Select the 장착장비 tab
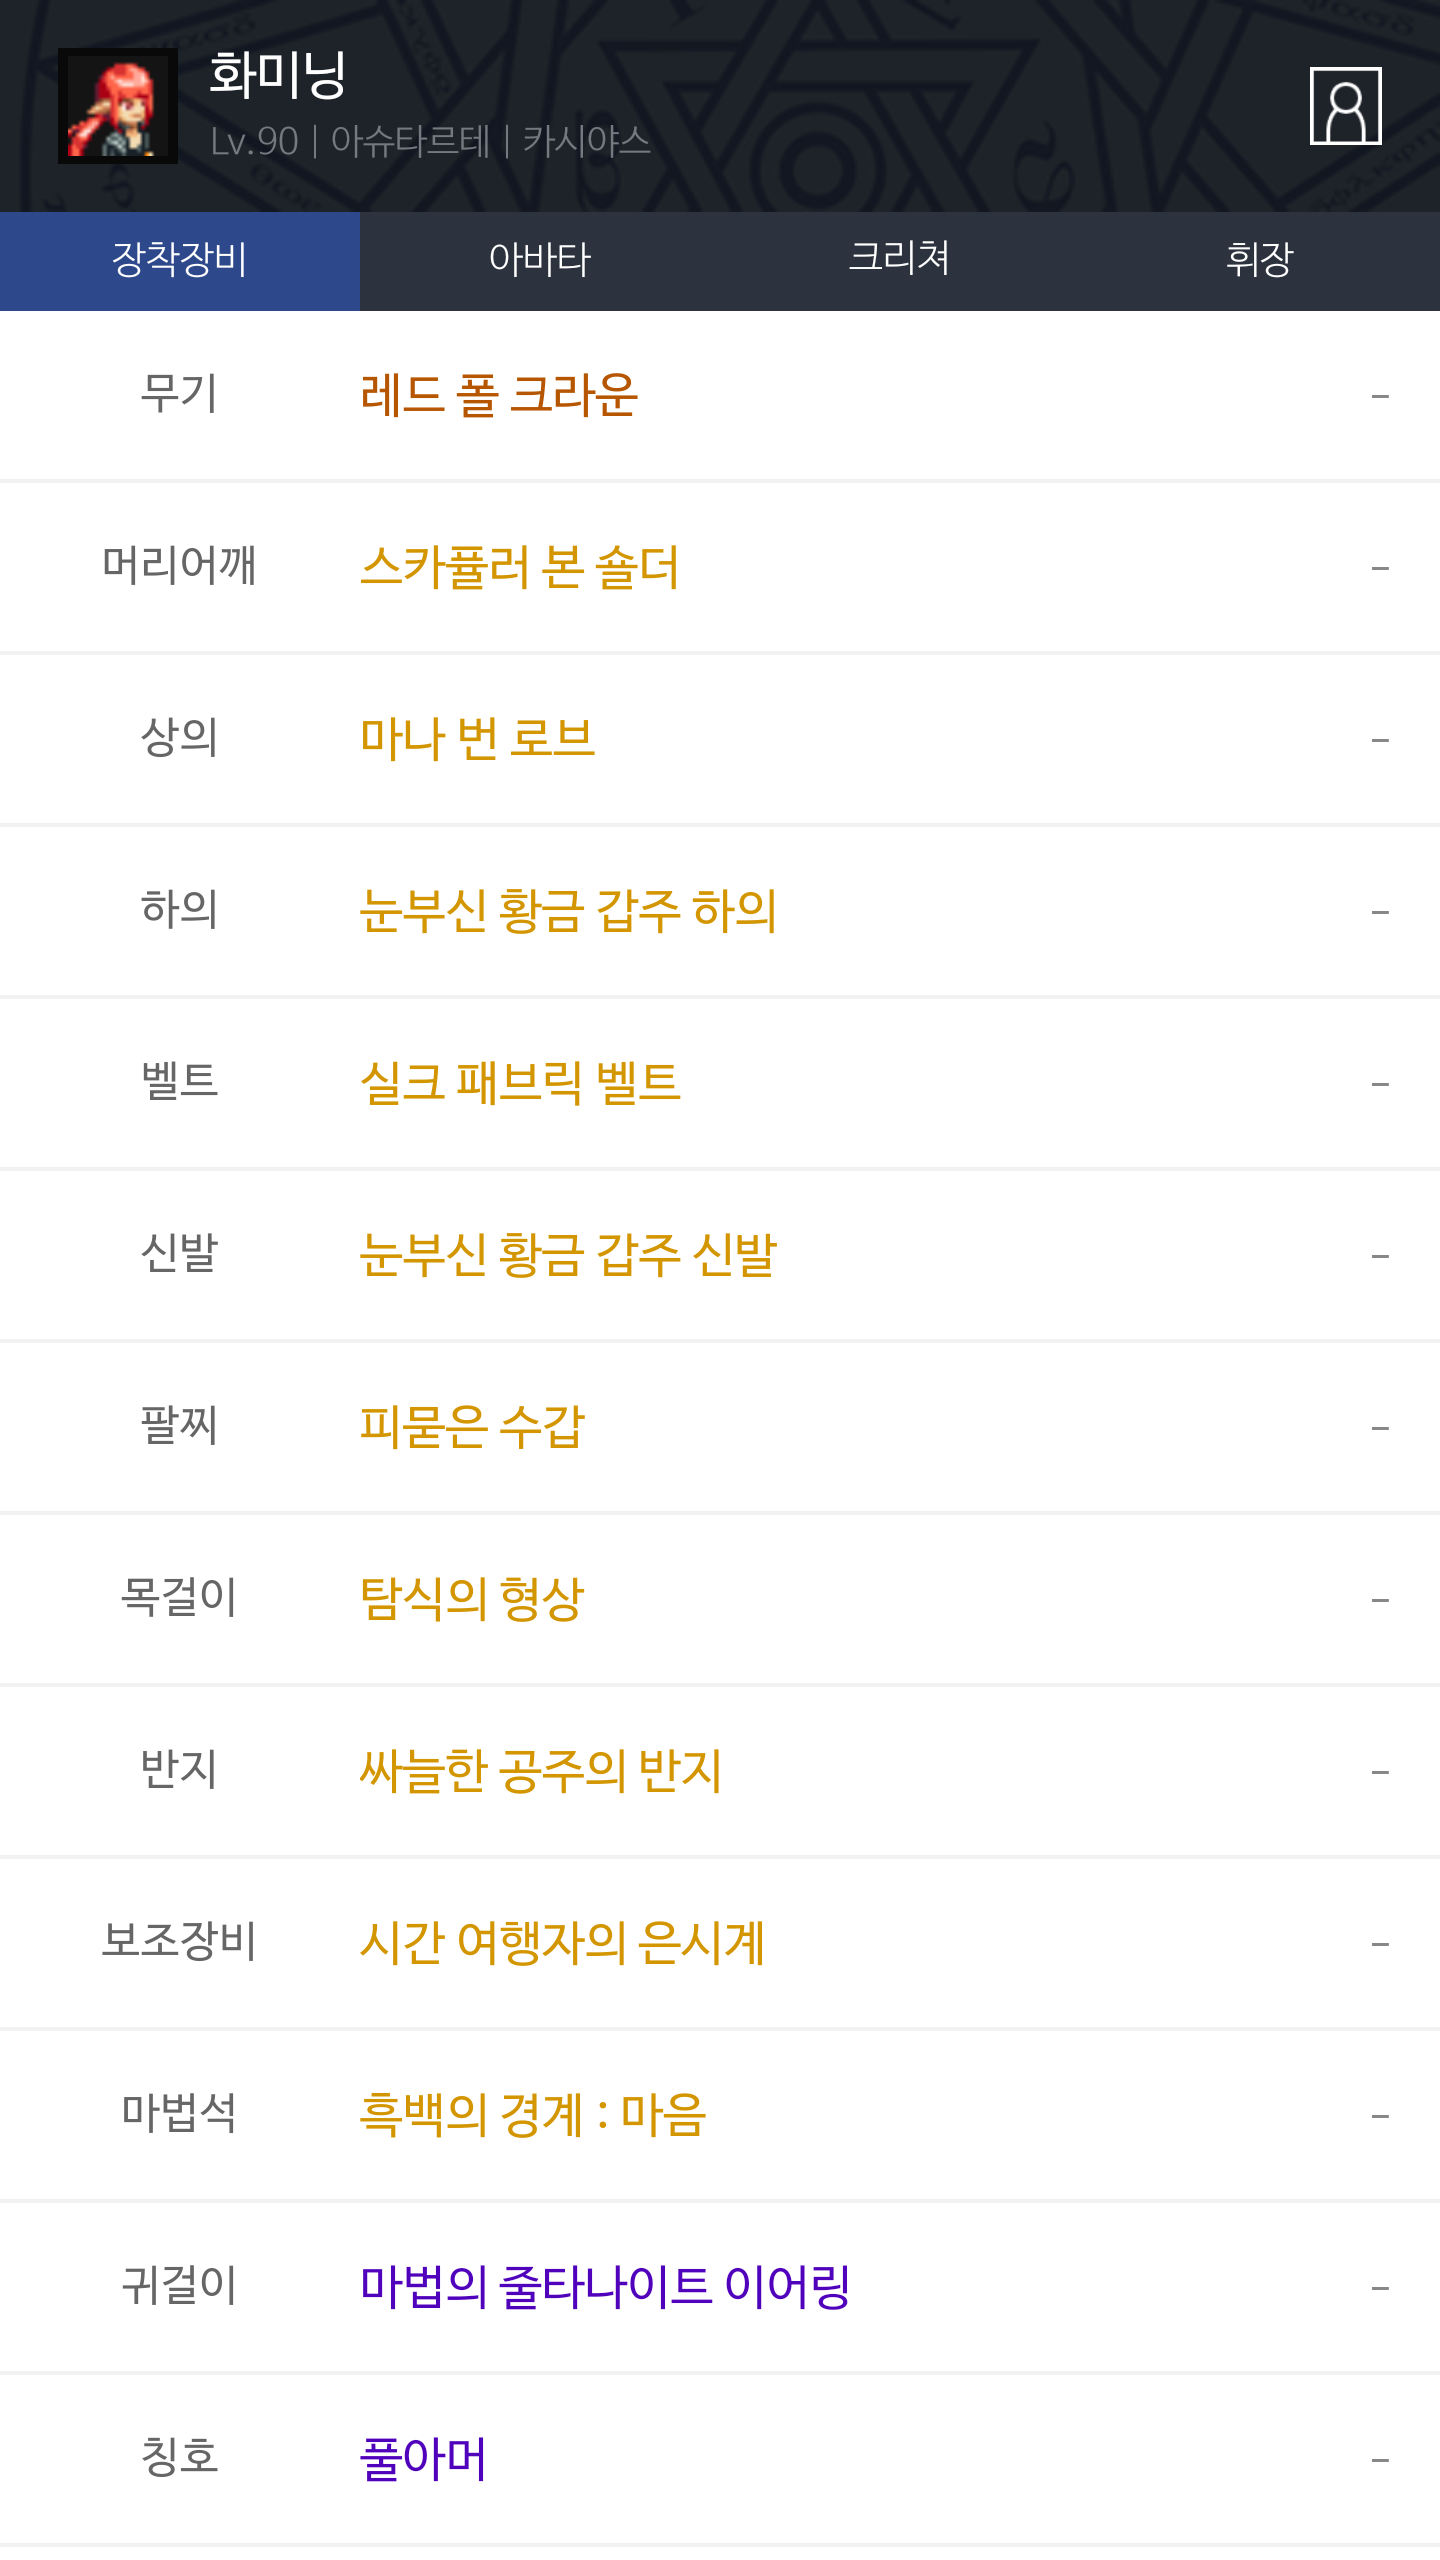1440x2560 pixels. pyautogui.click(x=180, y=260)
